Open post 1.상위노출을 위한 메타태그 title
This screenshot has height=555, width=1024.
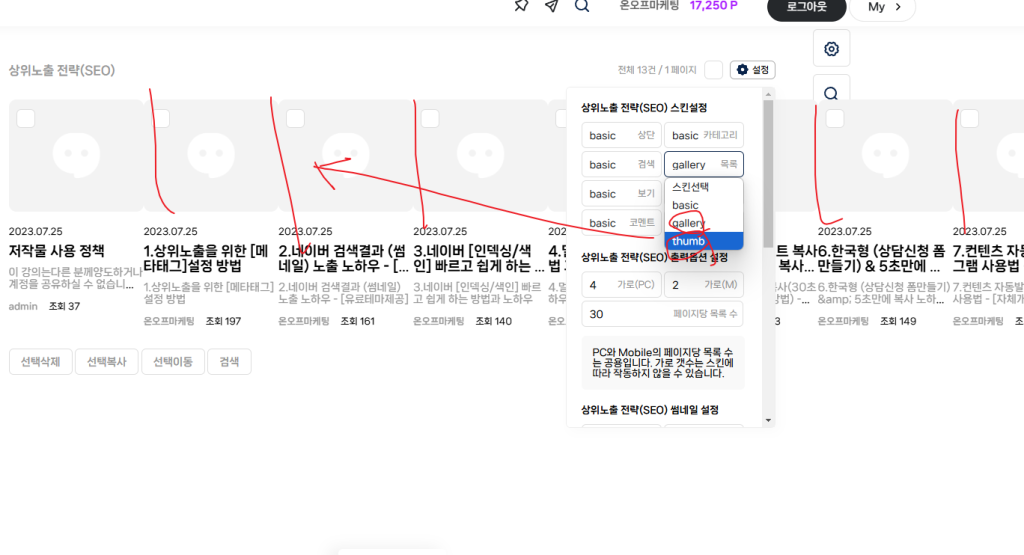click(206, 258)
